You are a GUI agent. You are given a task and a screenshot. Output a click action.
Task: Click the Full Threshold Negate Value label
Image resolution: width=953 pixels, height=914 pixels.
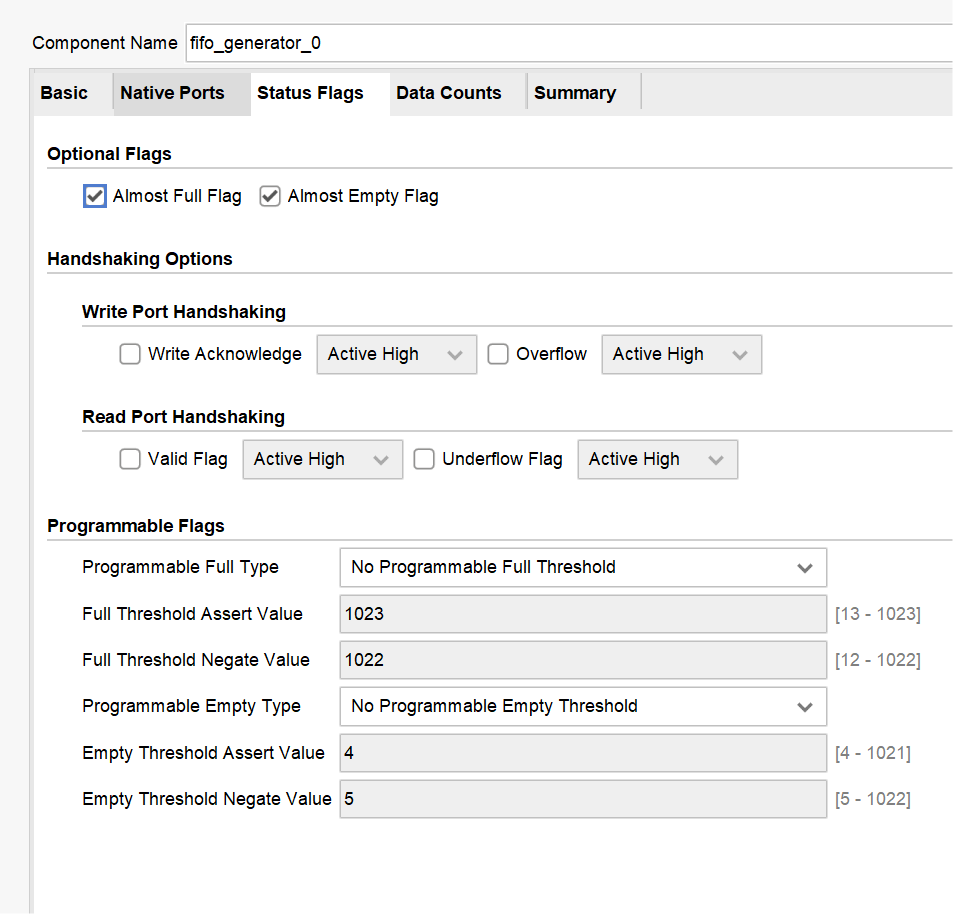[x=196, y=660]
